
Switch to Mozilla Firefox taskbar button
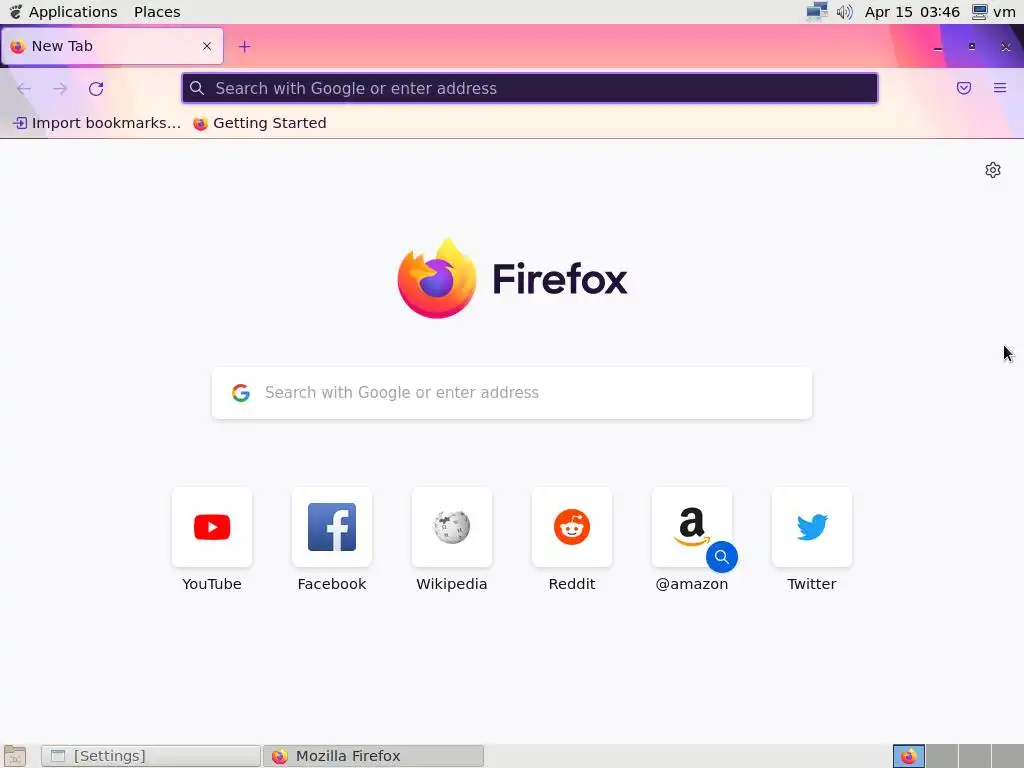click(x=374, y=756)
